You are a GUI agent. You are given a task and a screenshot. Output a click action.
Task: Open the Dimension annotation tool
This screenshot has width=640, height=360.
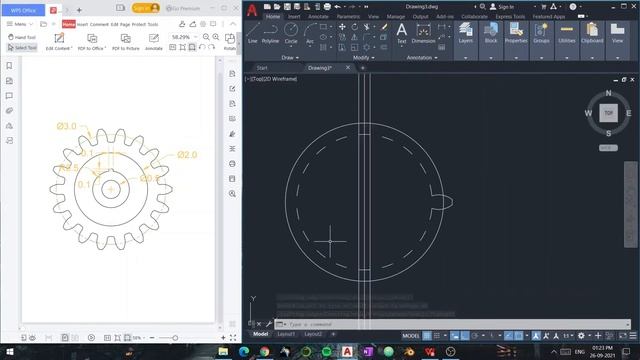[423, 33]
